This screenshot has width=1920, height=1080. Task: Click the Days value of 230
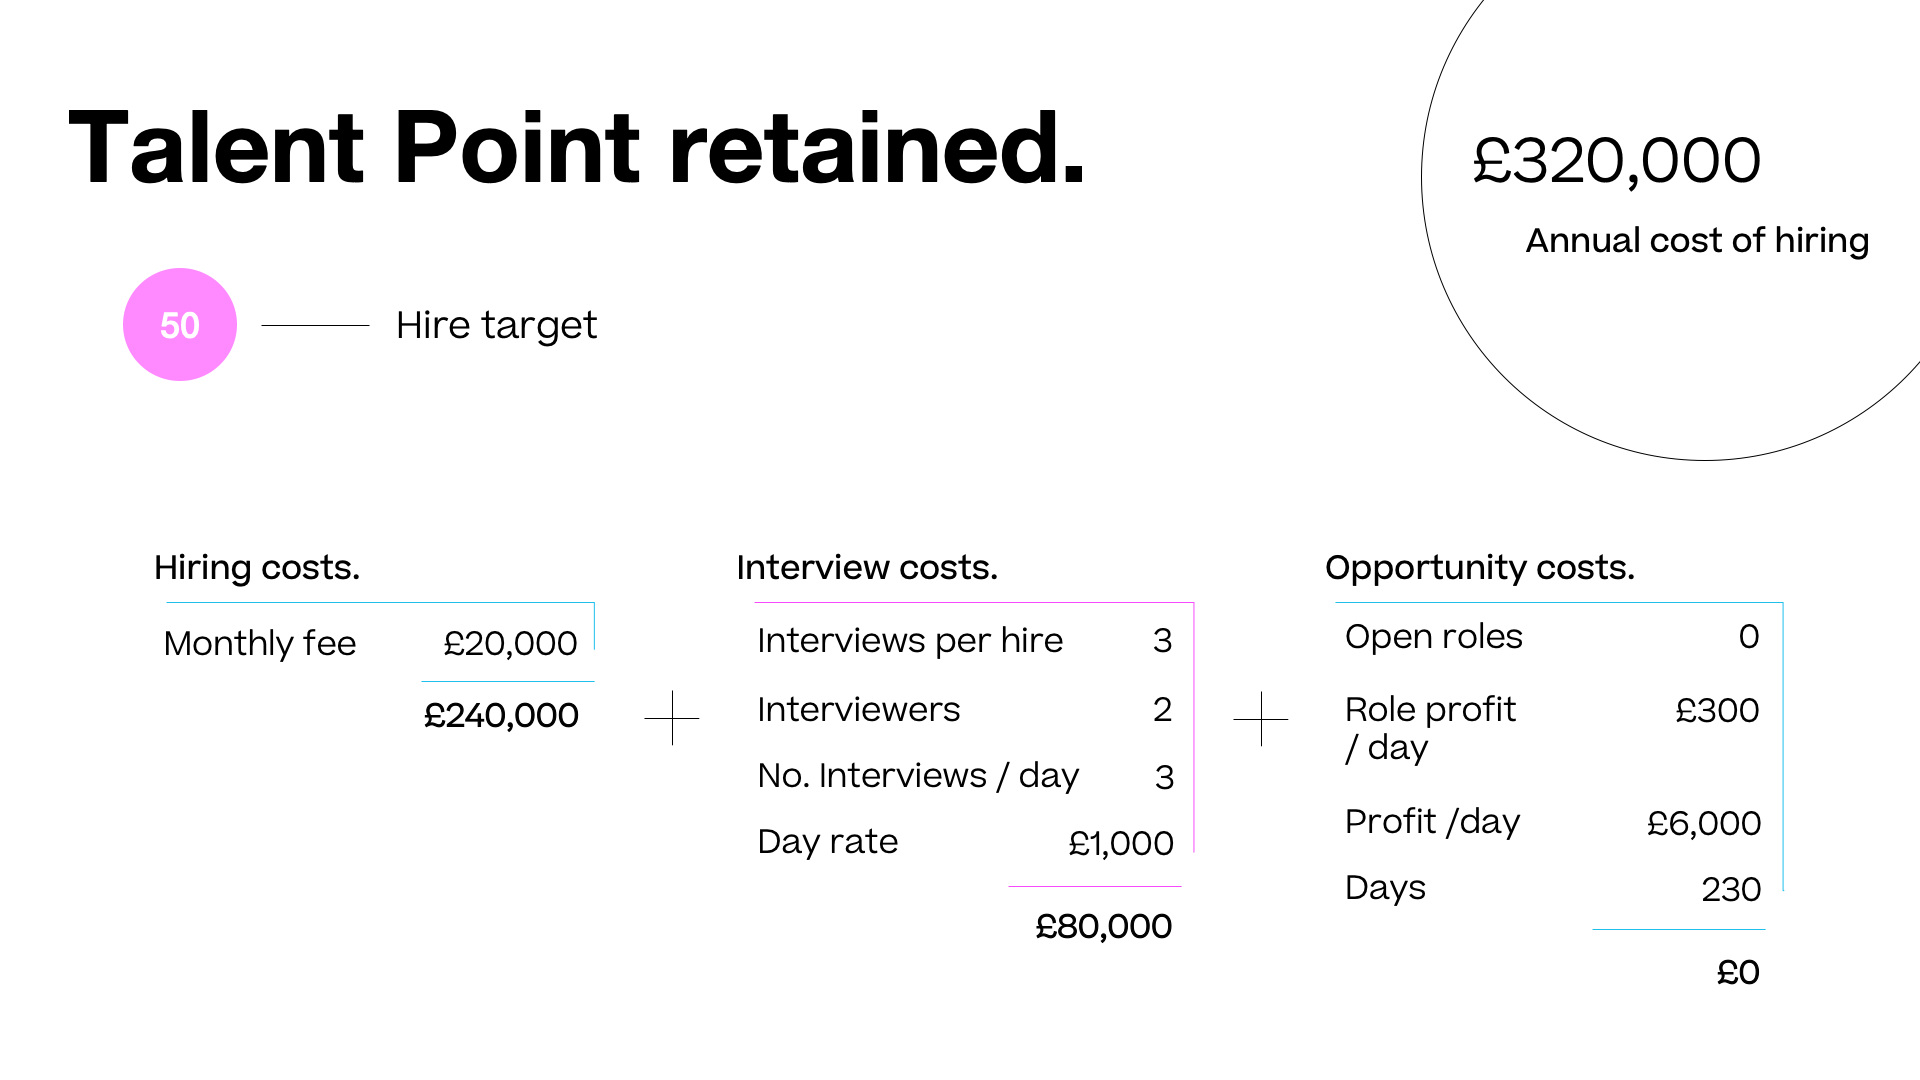(x=1731, y=889)
